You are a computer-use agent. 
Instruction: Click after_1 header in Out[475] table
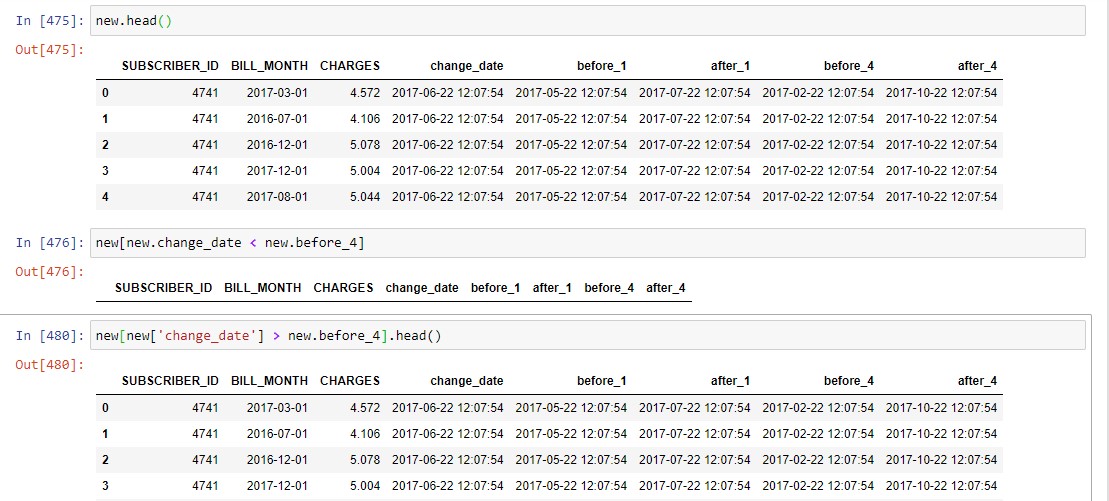pos(731,66)
